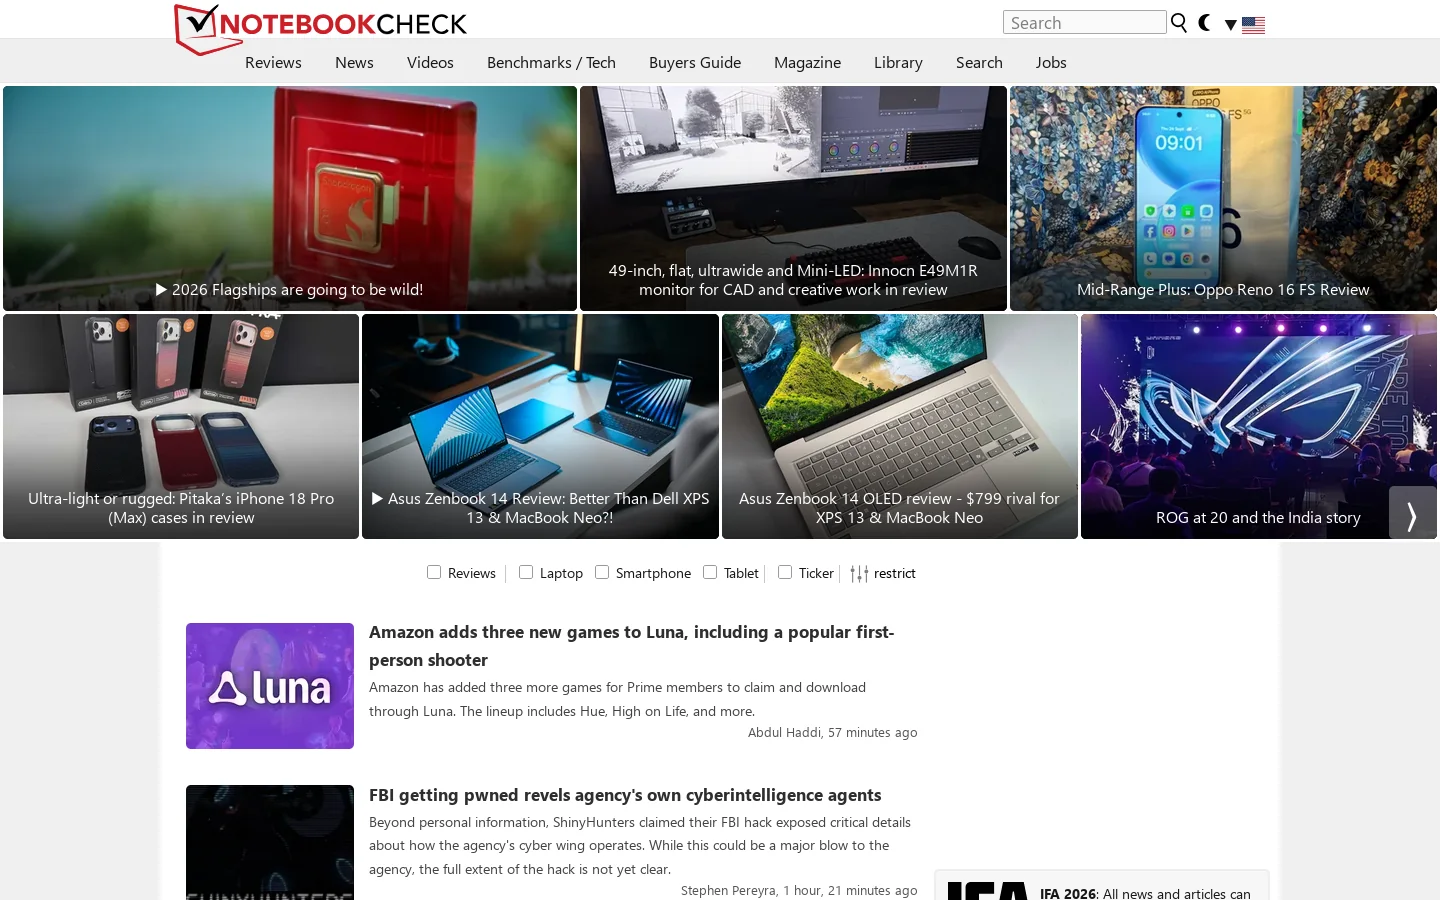
Task: Open the Search menu item
Action: 979,62
